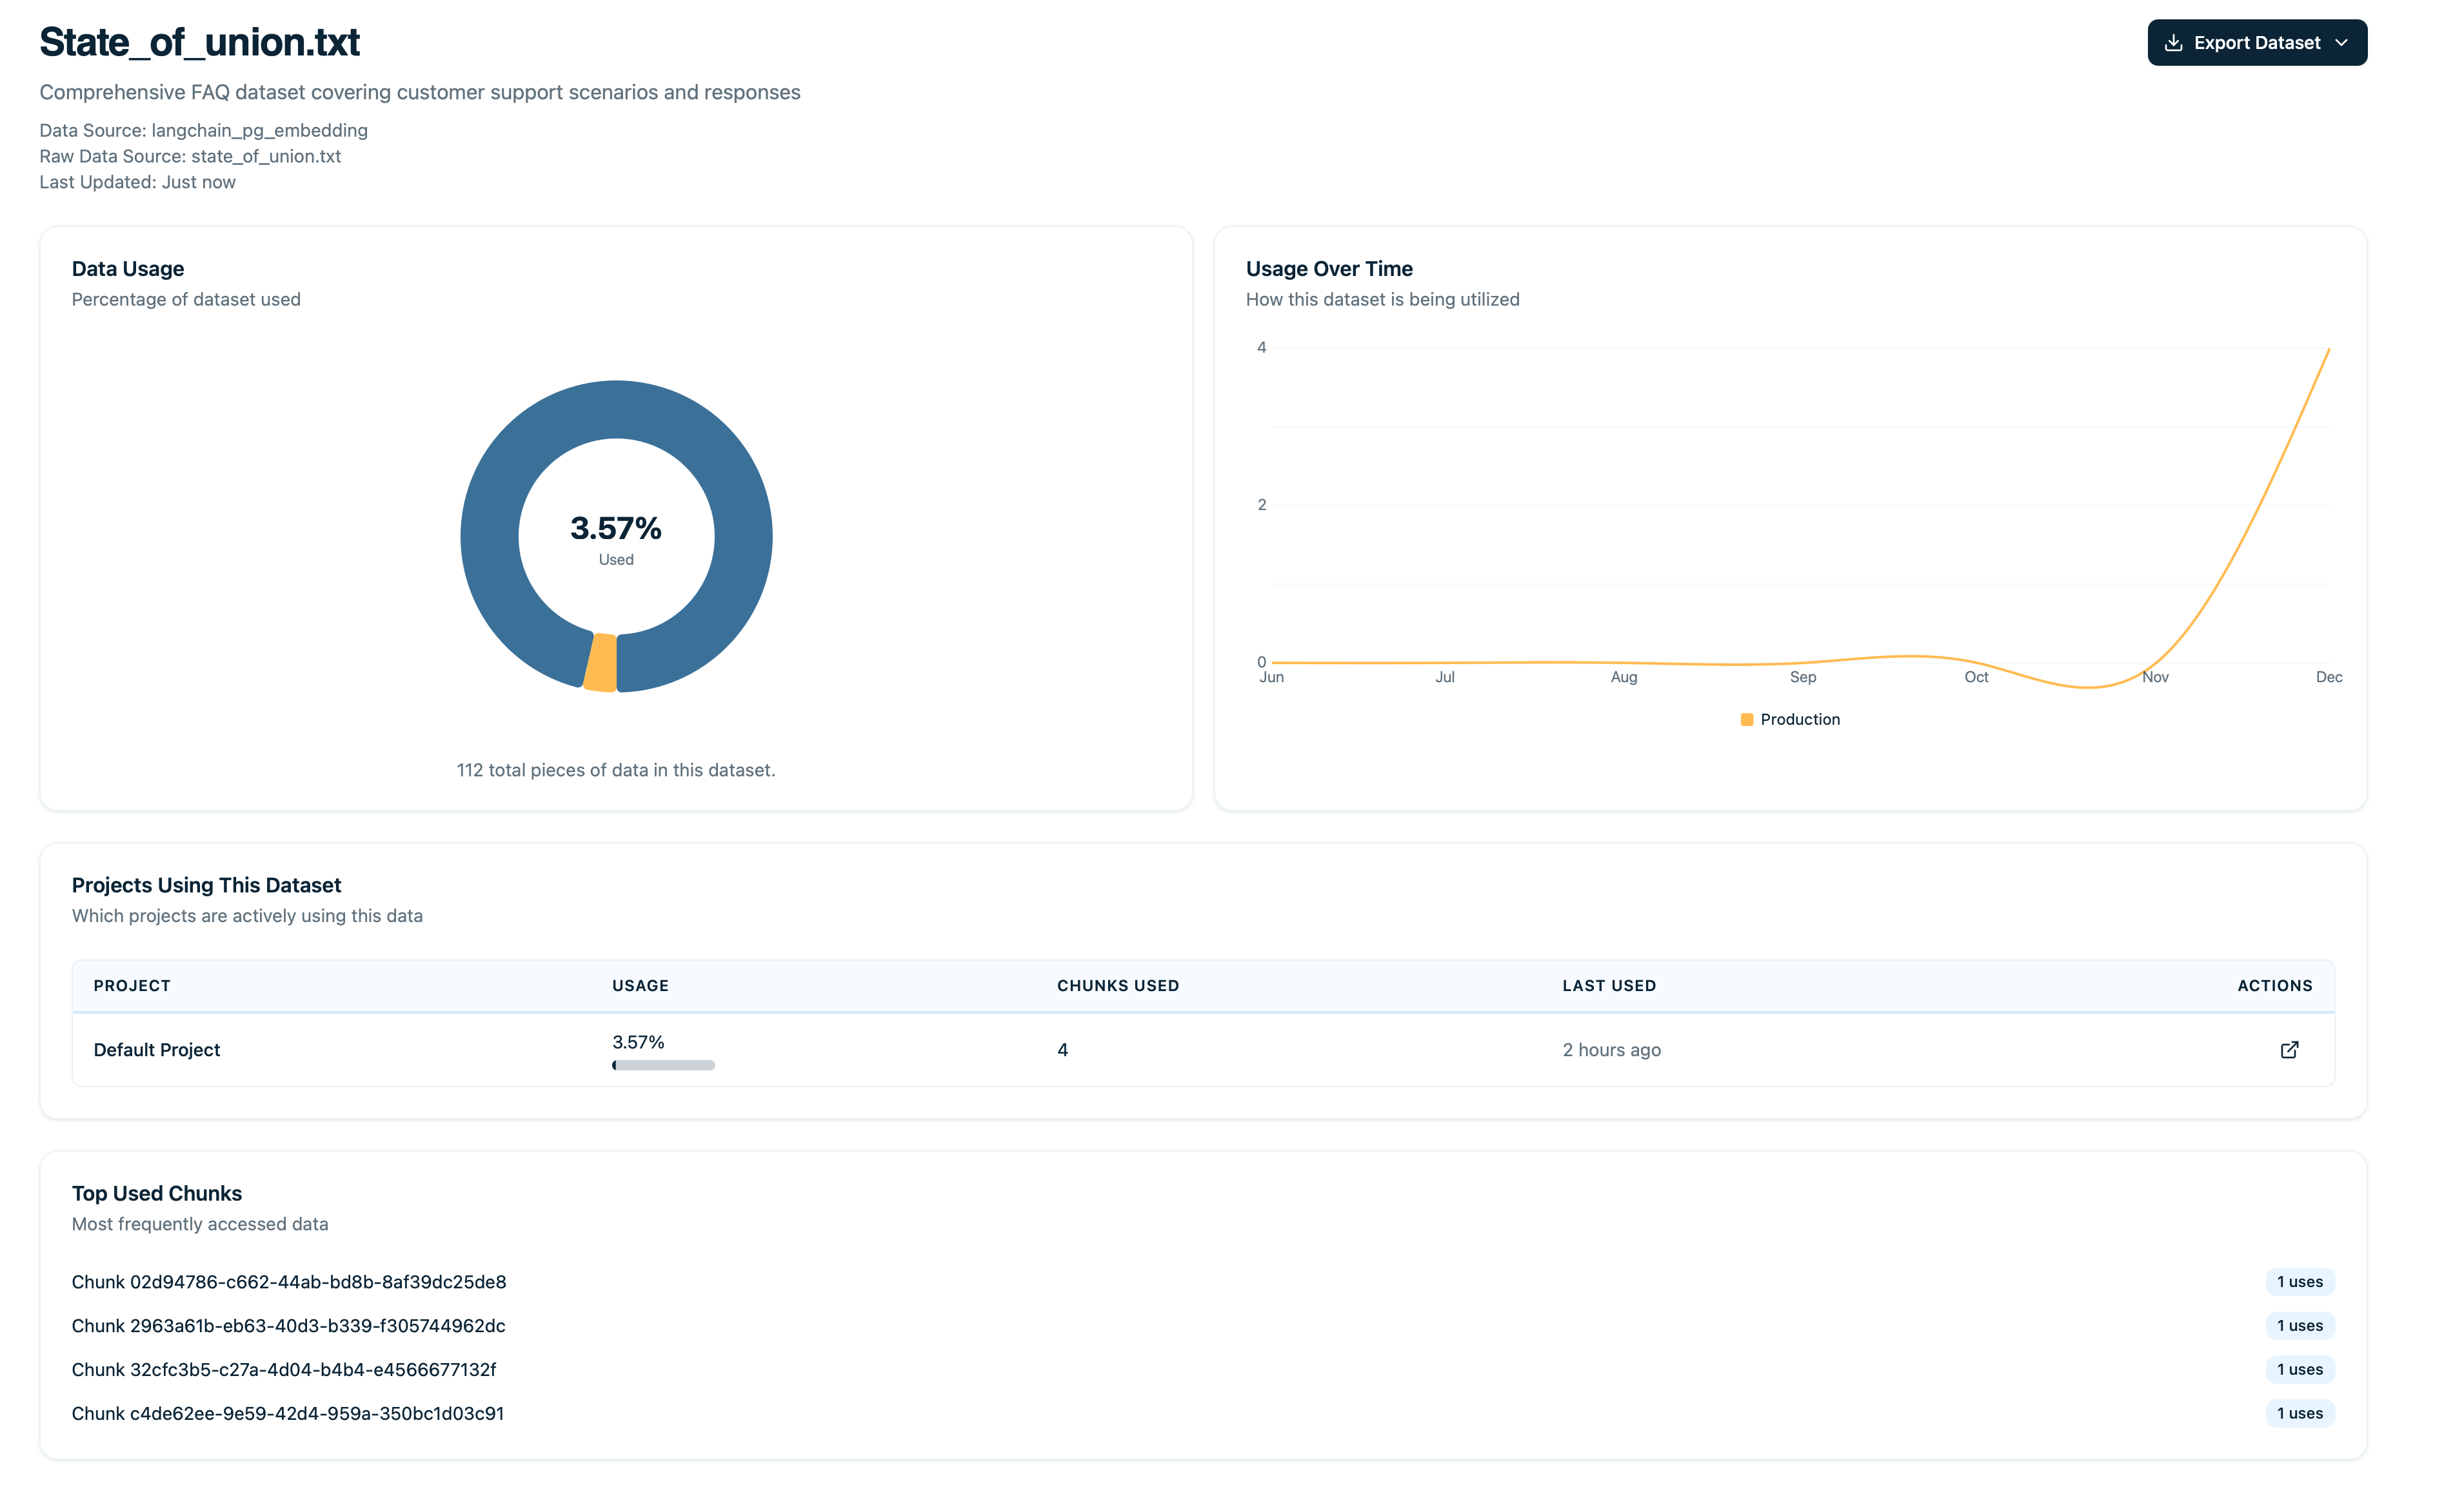
Task: Click the download icon in Export Dataset
Action: click(2173, 43)
